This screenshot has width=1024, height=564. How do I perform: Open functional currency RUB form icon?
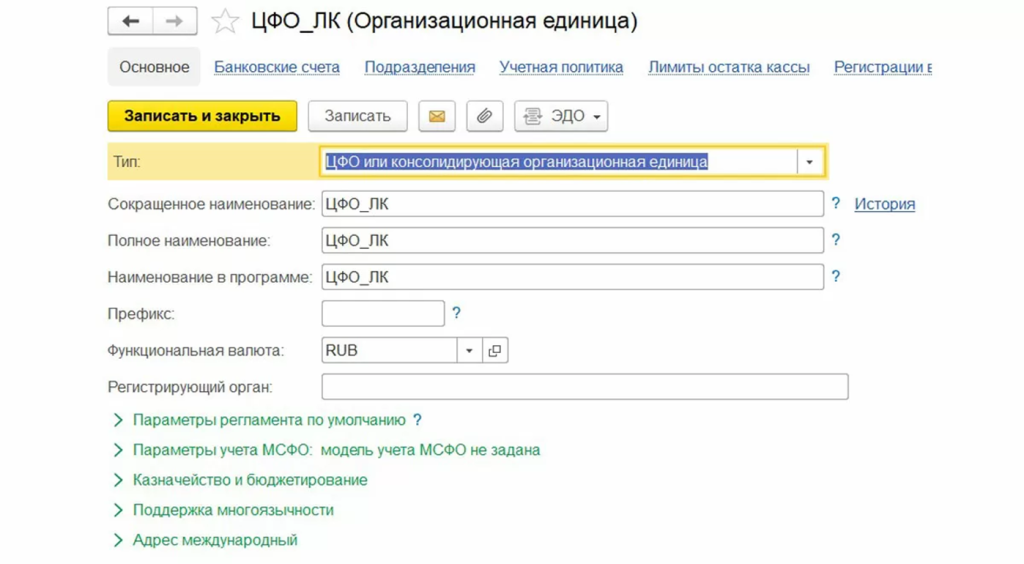pos(495,351)
